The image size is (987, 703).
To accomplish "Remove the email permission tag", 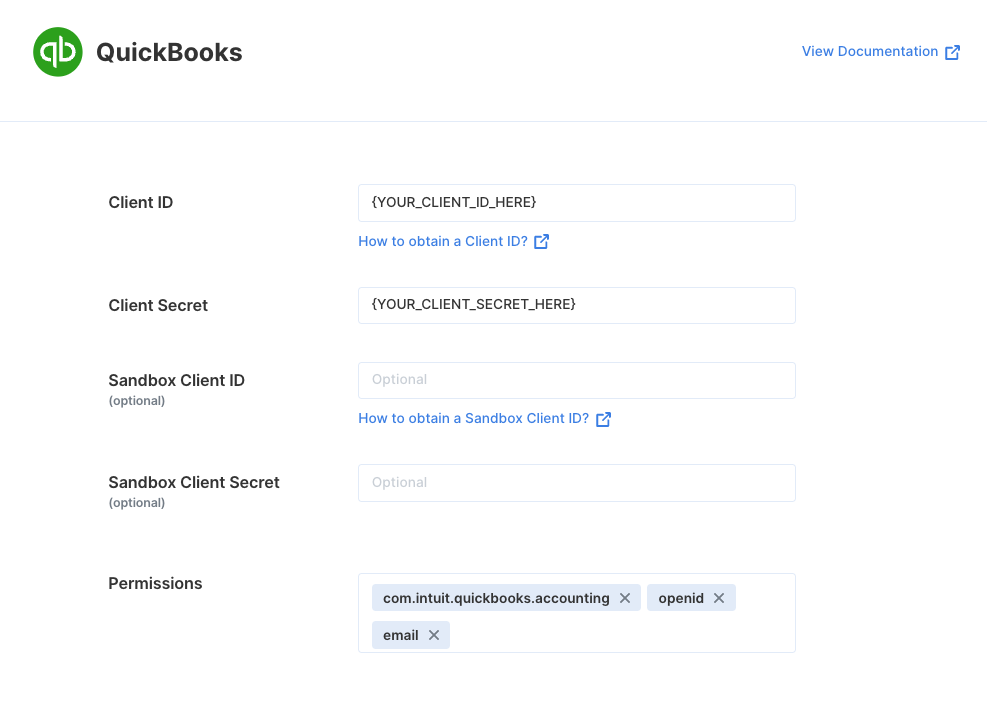I will pos(434,635).
